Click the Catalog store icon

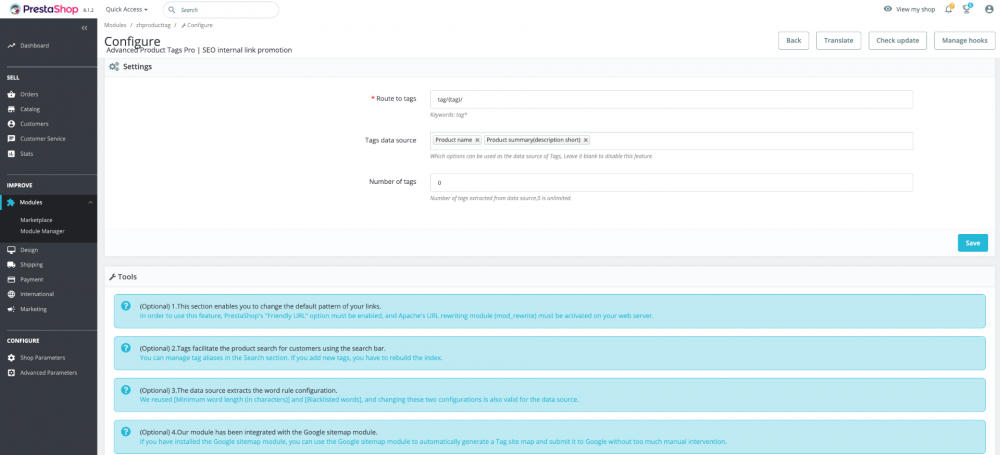pyautogui.click(x=11, y=109)
